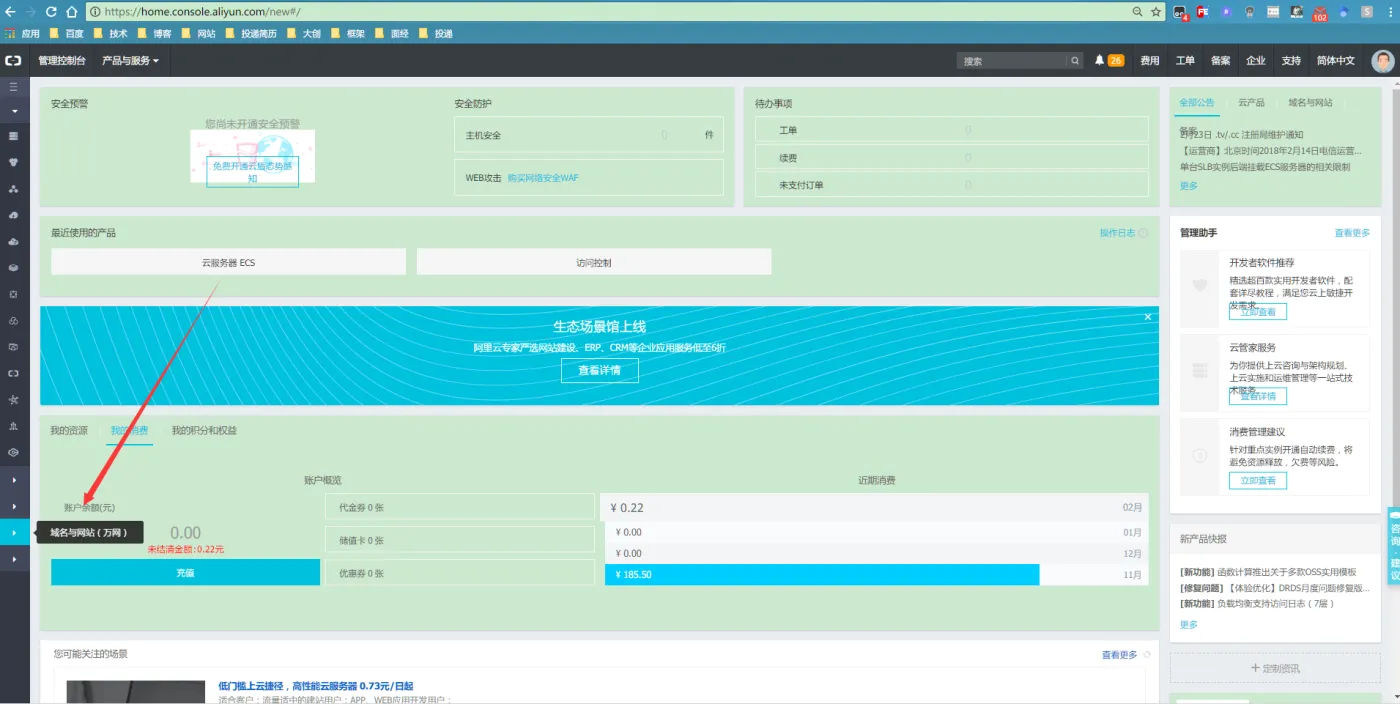Select the 我的消费 tab

(130, 431)
